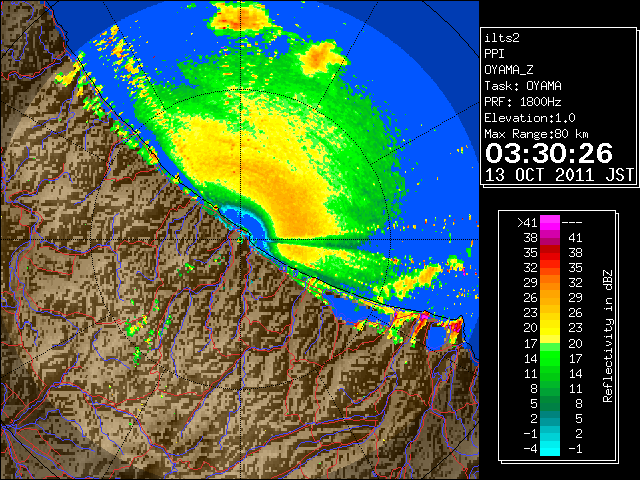Click the "41" legend value
The height and width of the screenshot is (480, 640).
tap(575, 238)
